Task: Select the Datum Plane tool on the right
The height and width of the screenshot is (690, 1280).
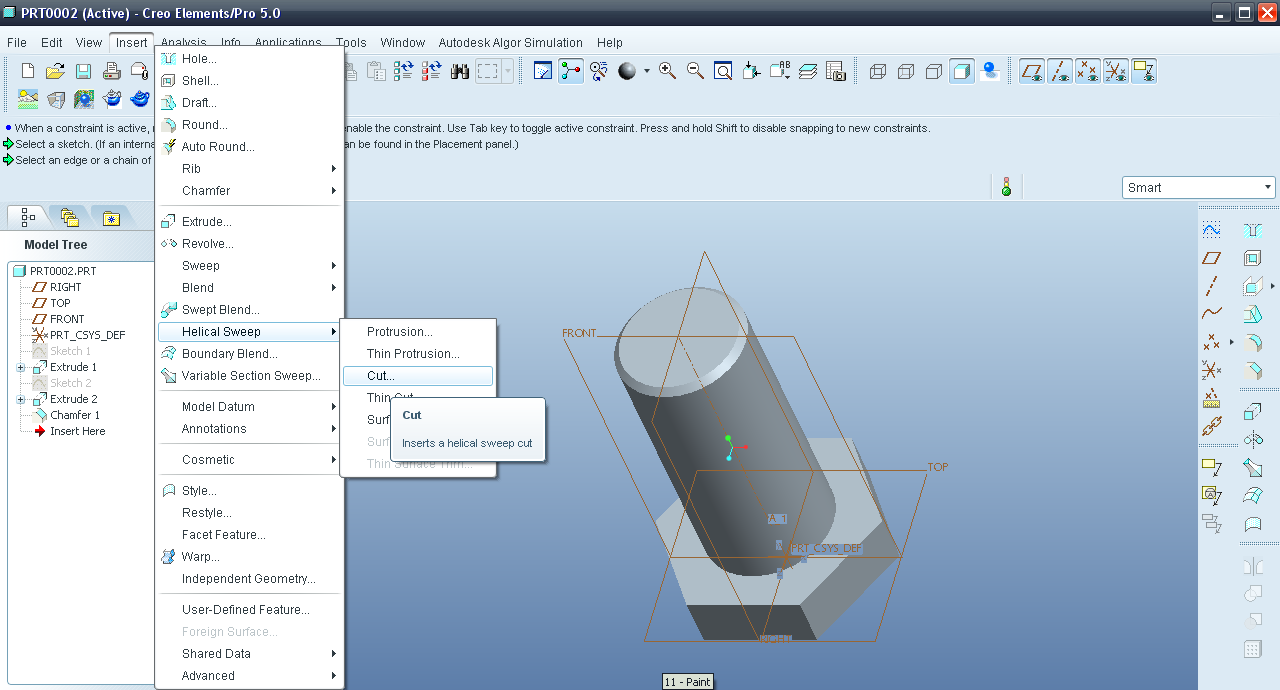Action: coord(1212,258)
